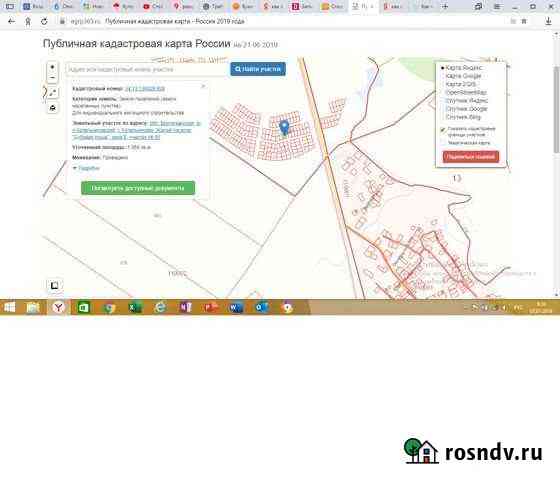Reload the page with browser refresh icon
This screenshot has height=480, width=560.
(44, 21)
